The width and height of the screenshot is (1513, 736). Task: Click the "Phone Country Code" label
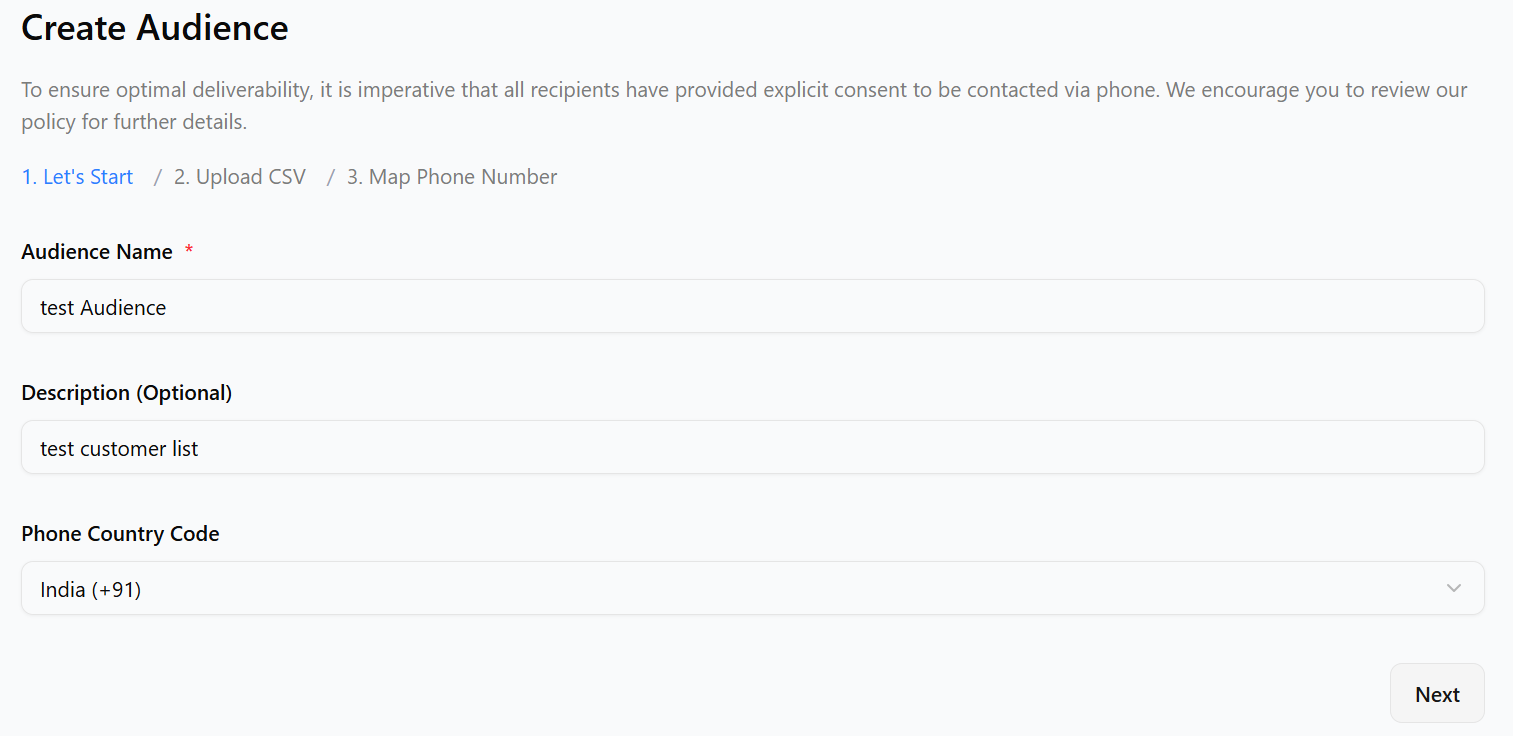[120, 534]
